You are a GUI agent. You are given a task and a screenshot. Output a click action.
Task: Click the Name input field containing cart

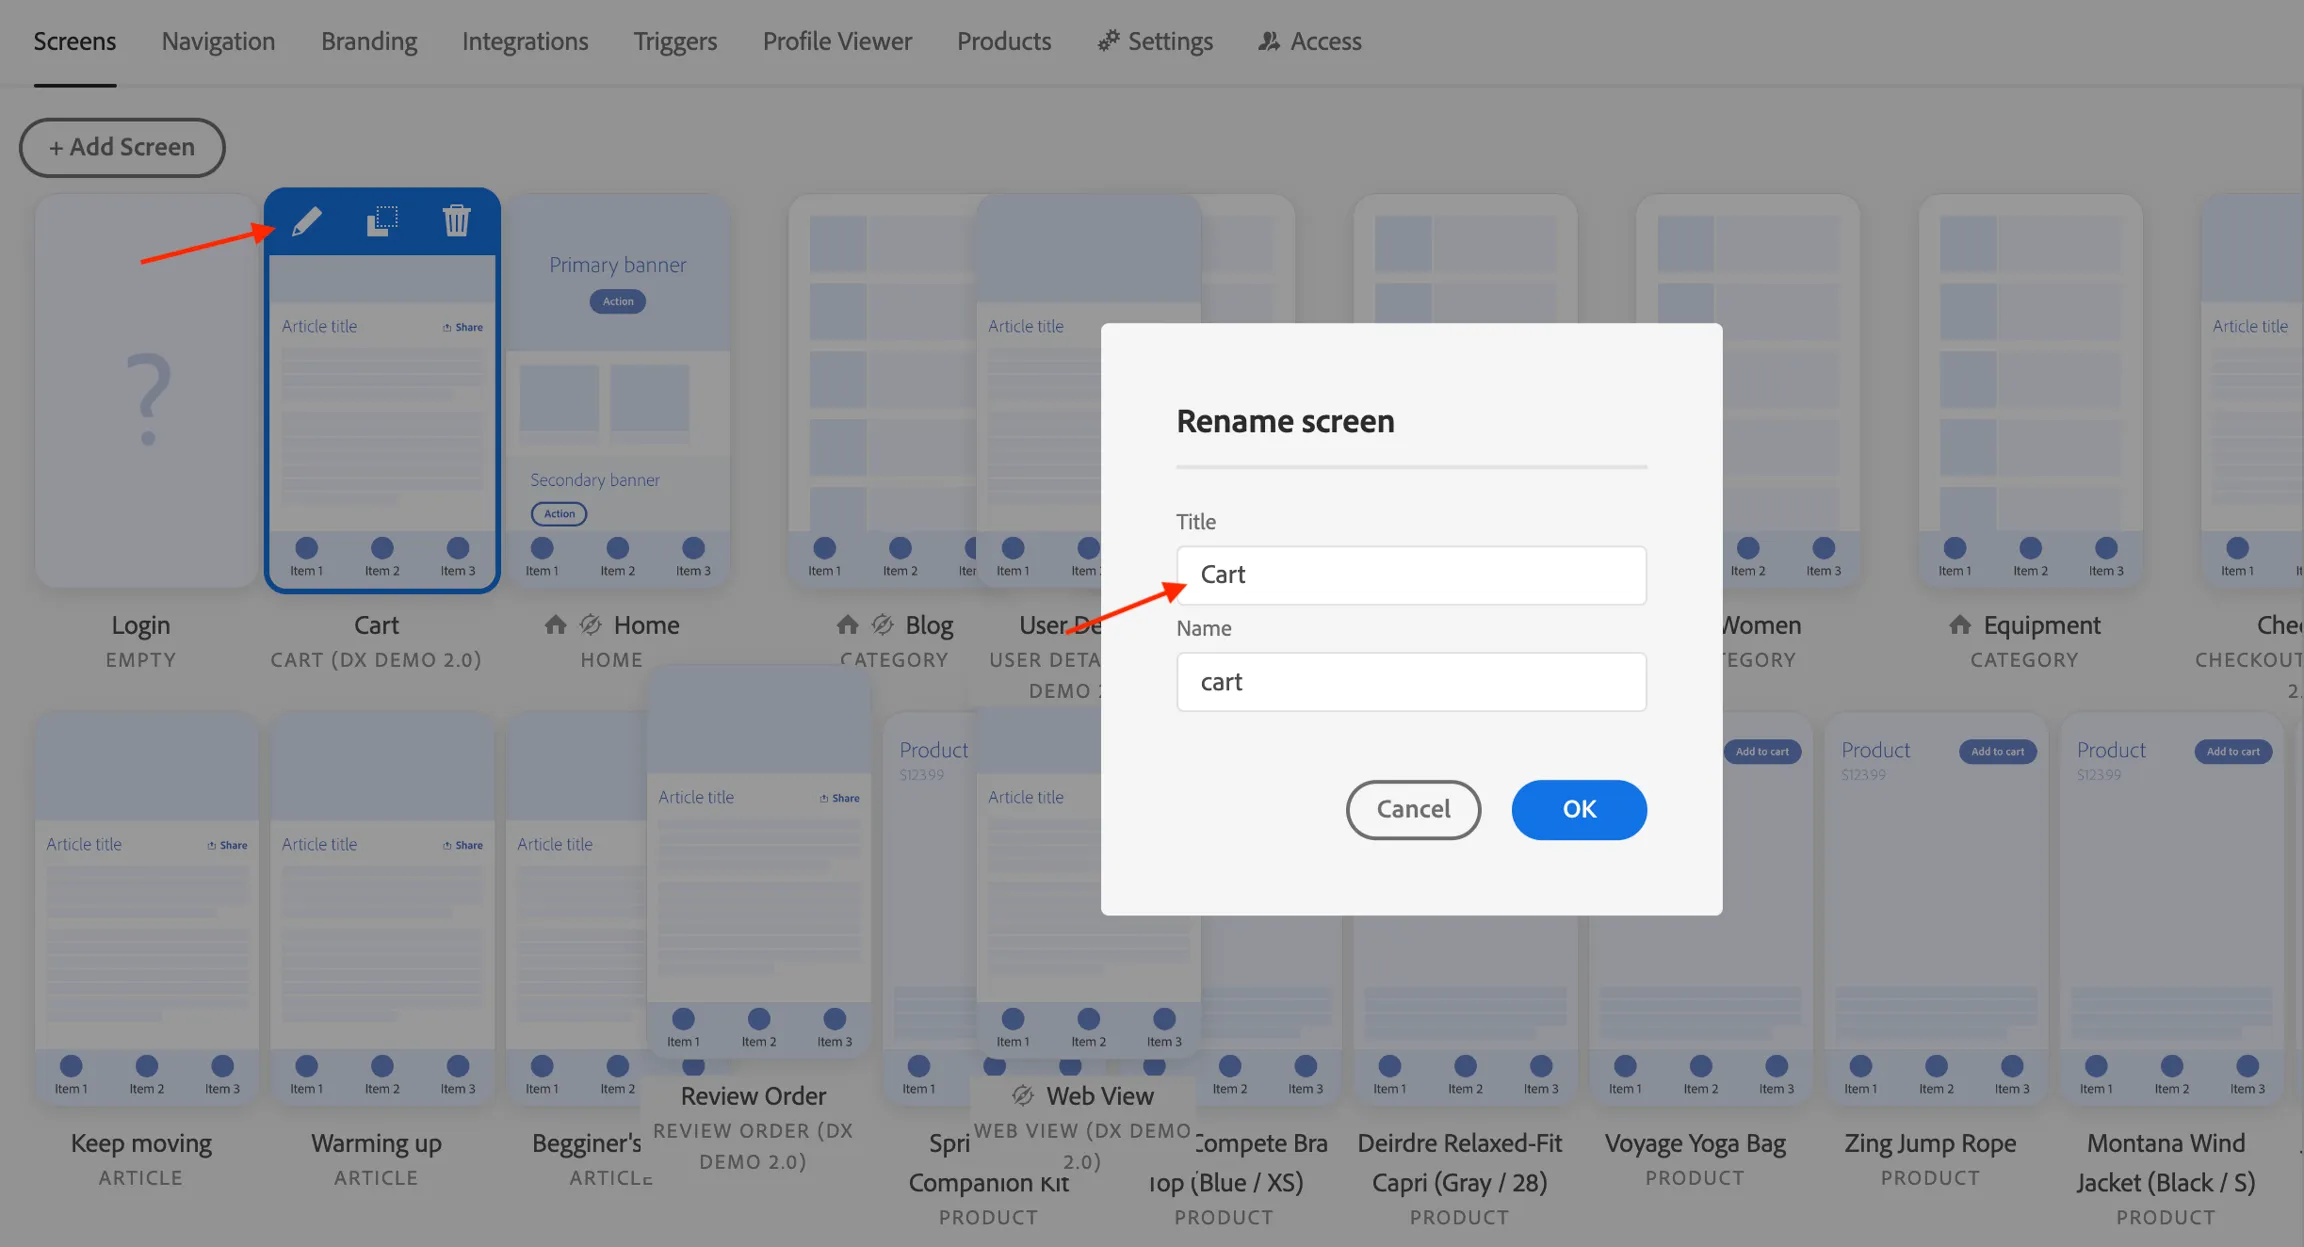tap(1411, 682)
